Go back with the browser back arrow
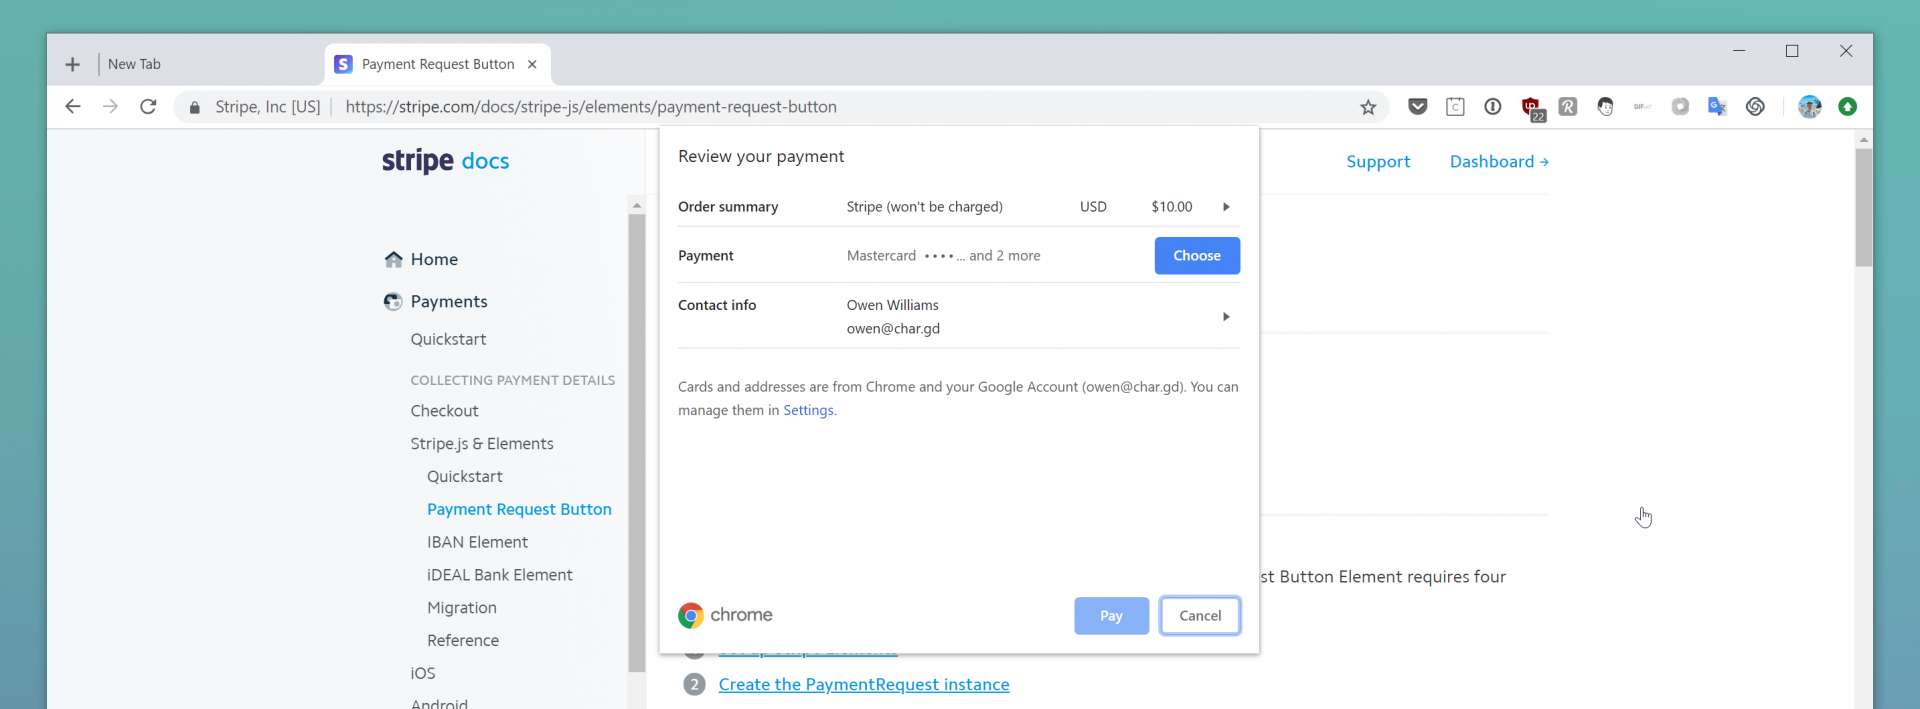Viewport: 1920px width, 709px height. [73, 106]
